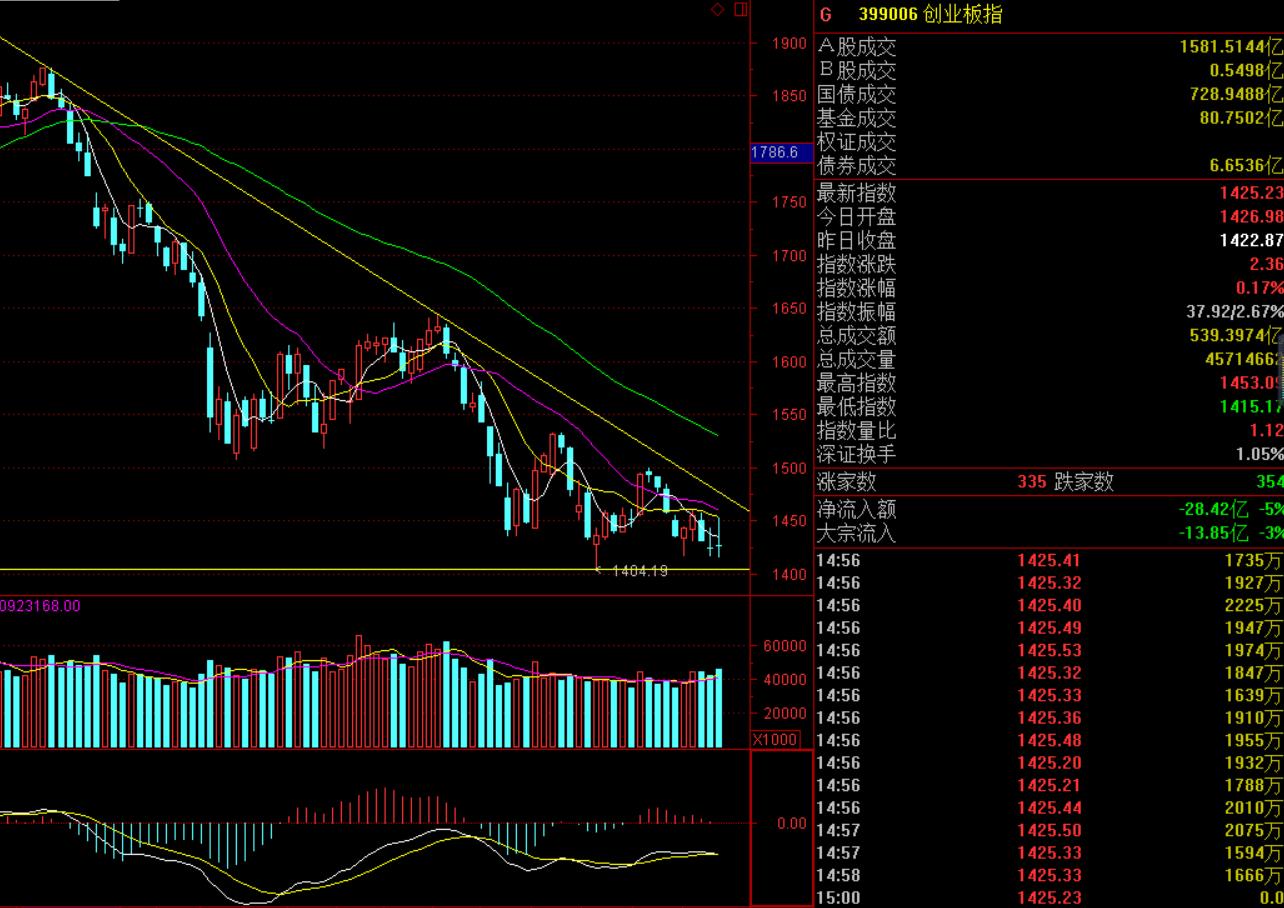The width and height of the screenshot is (1284, 908).
Task: Select the tick row with volume 1974万
Action: coord(1050,650)
